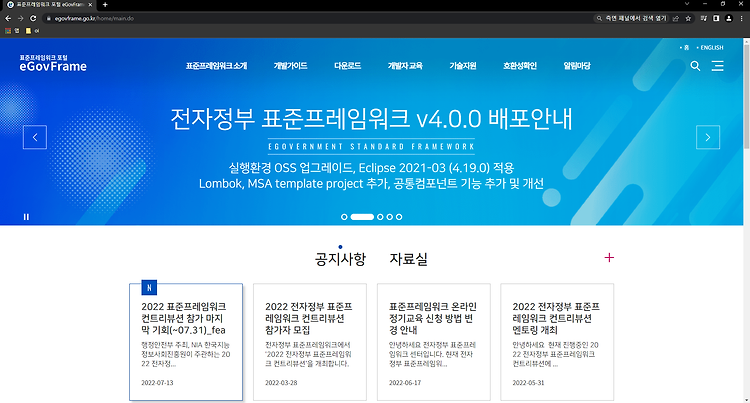750x403 pixels.
Task: Open notice card dated 2022-07-13
Action: pos(186,342)
